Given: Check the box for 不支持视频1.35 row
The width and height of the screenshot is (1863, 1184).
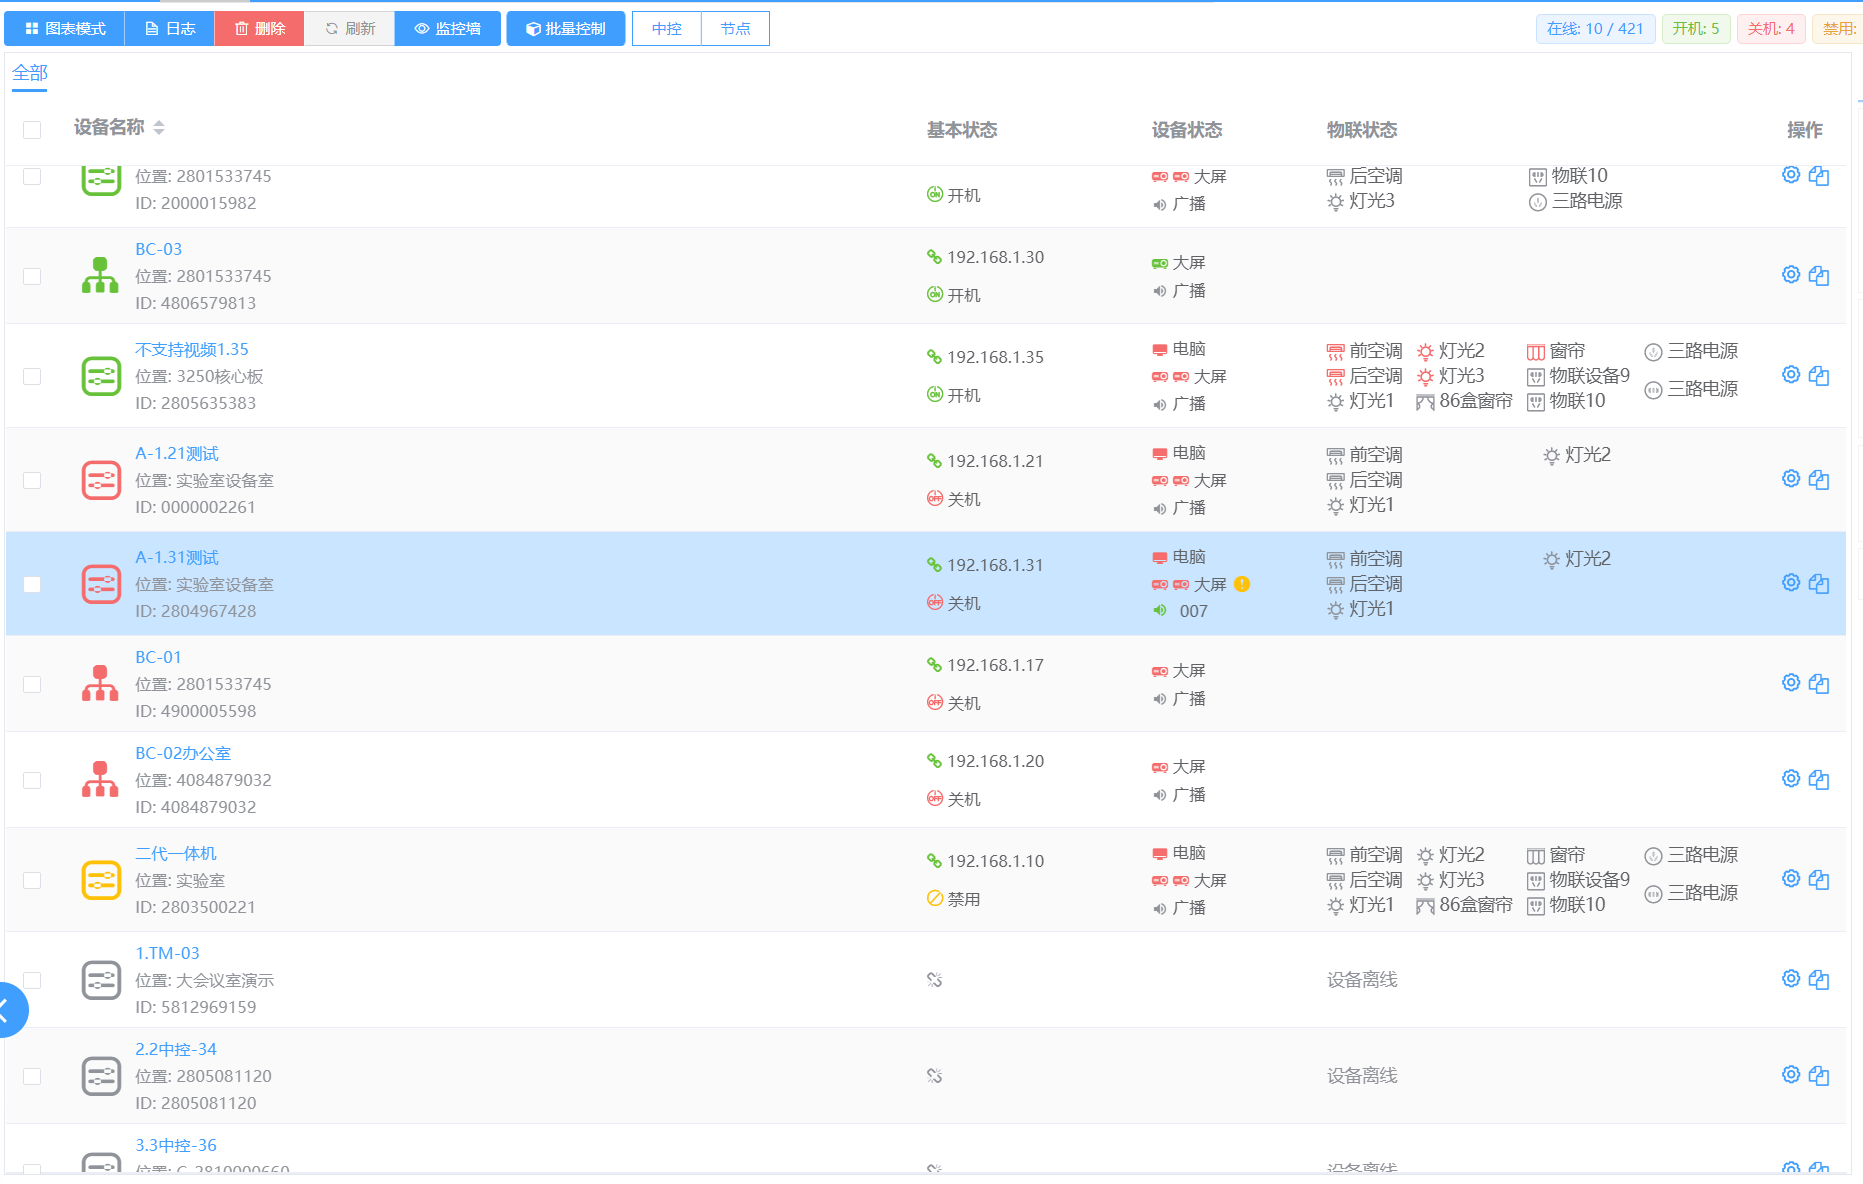Looking at the screenshot, I should [32, 376].
